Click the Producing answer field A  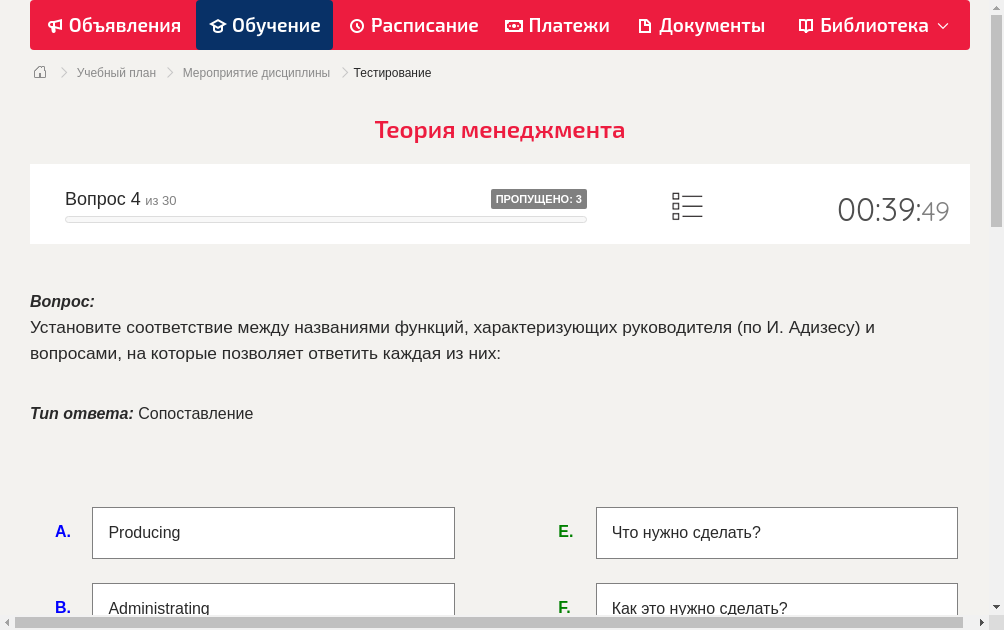point(273,532)
